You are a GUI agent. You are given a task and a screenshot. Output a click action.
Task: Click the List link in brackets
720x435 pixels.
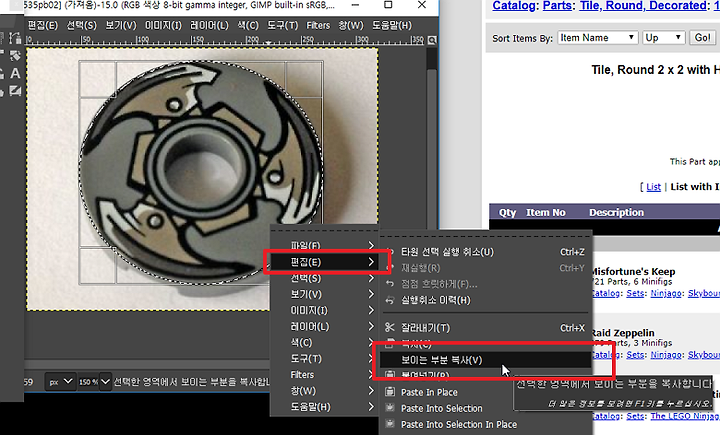[x=653, y=187]
